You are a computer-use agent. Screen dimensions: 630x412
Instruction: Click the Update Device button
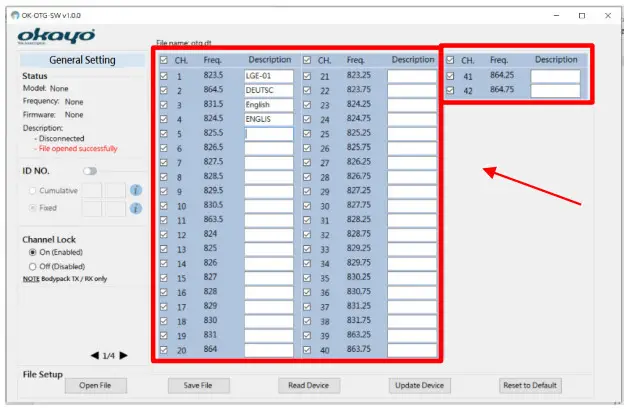419,385
